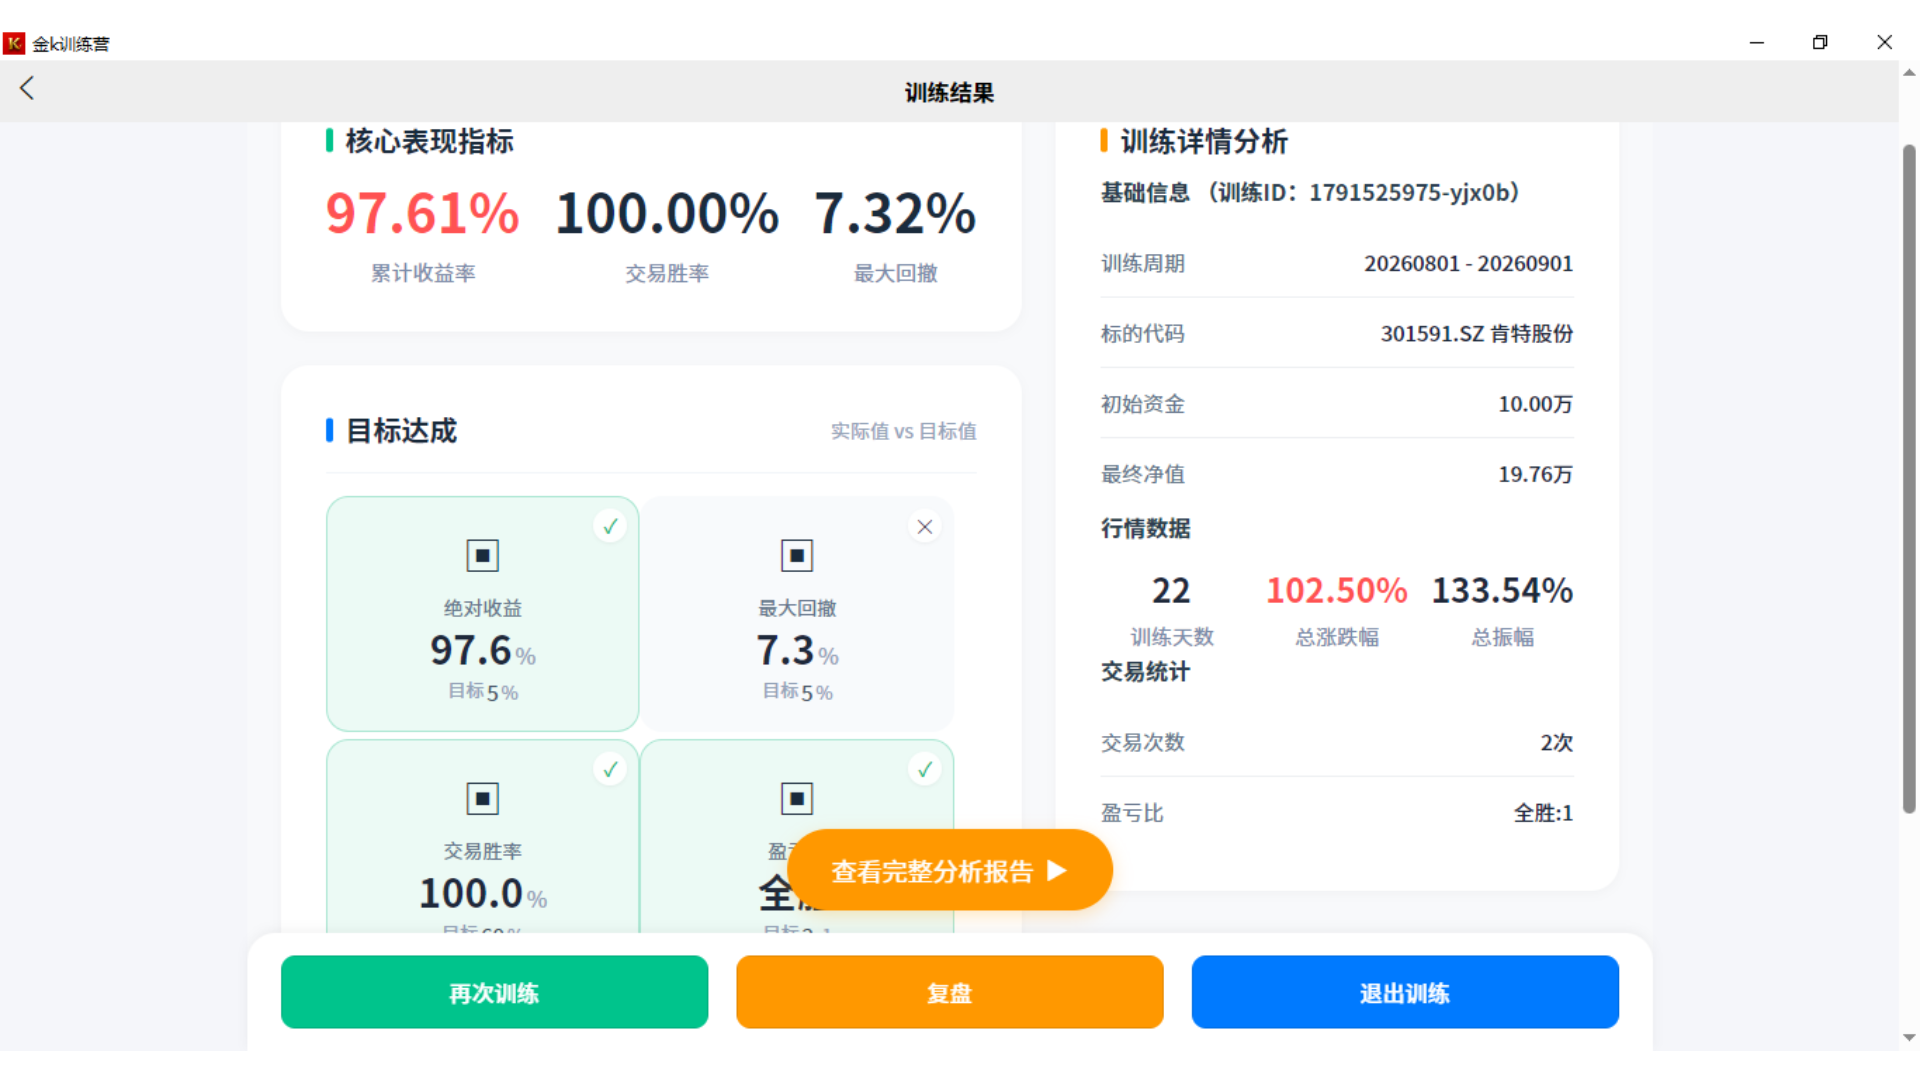Click the final net value 19.76万

click(x=1535, y=474)
